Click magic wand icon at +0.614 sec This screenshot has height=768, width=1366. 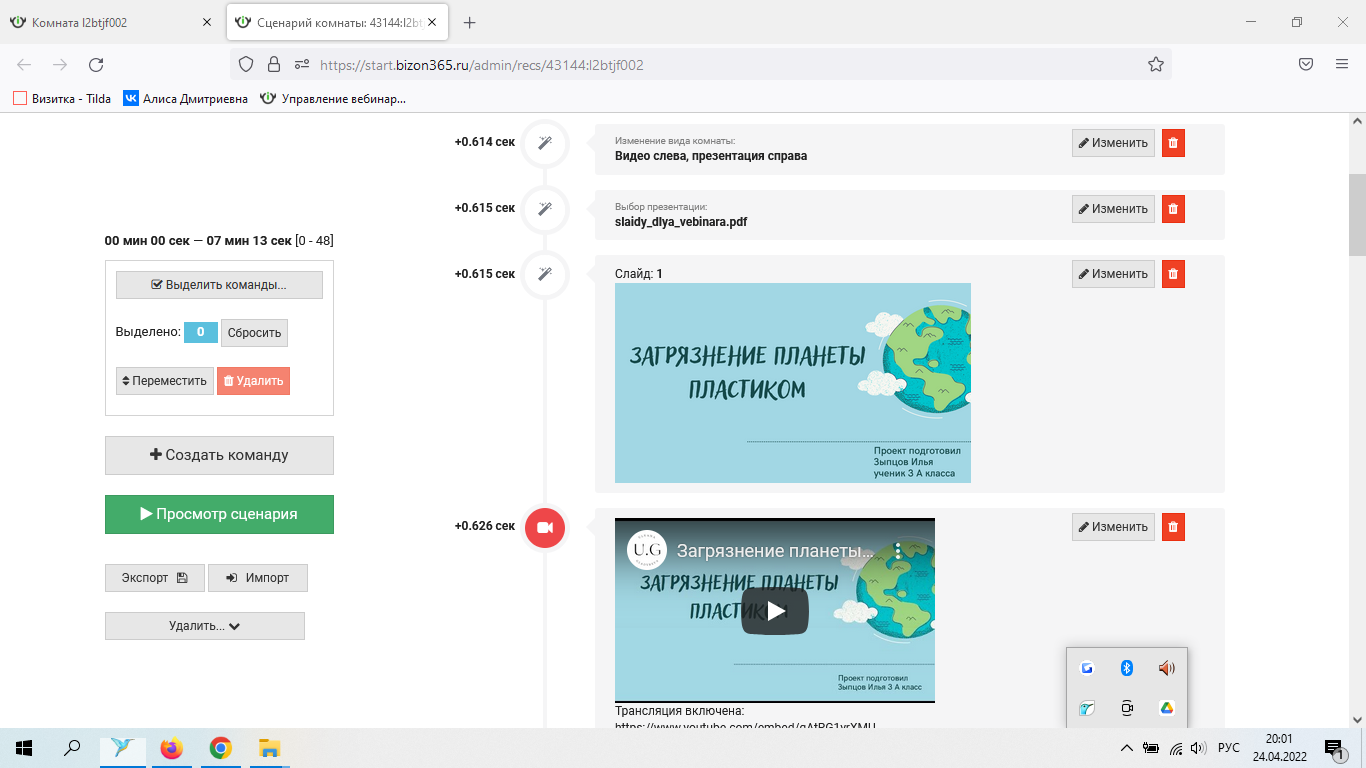545,143
